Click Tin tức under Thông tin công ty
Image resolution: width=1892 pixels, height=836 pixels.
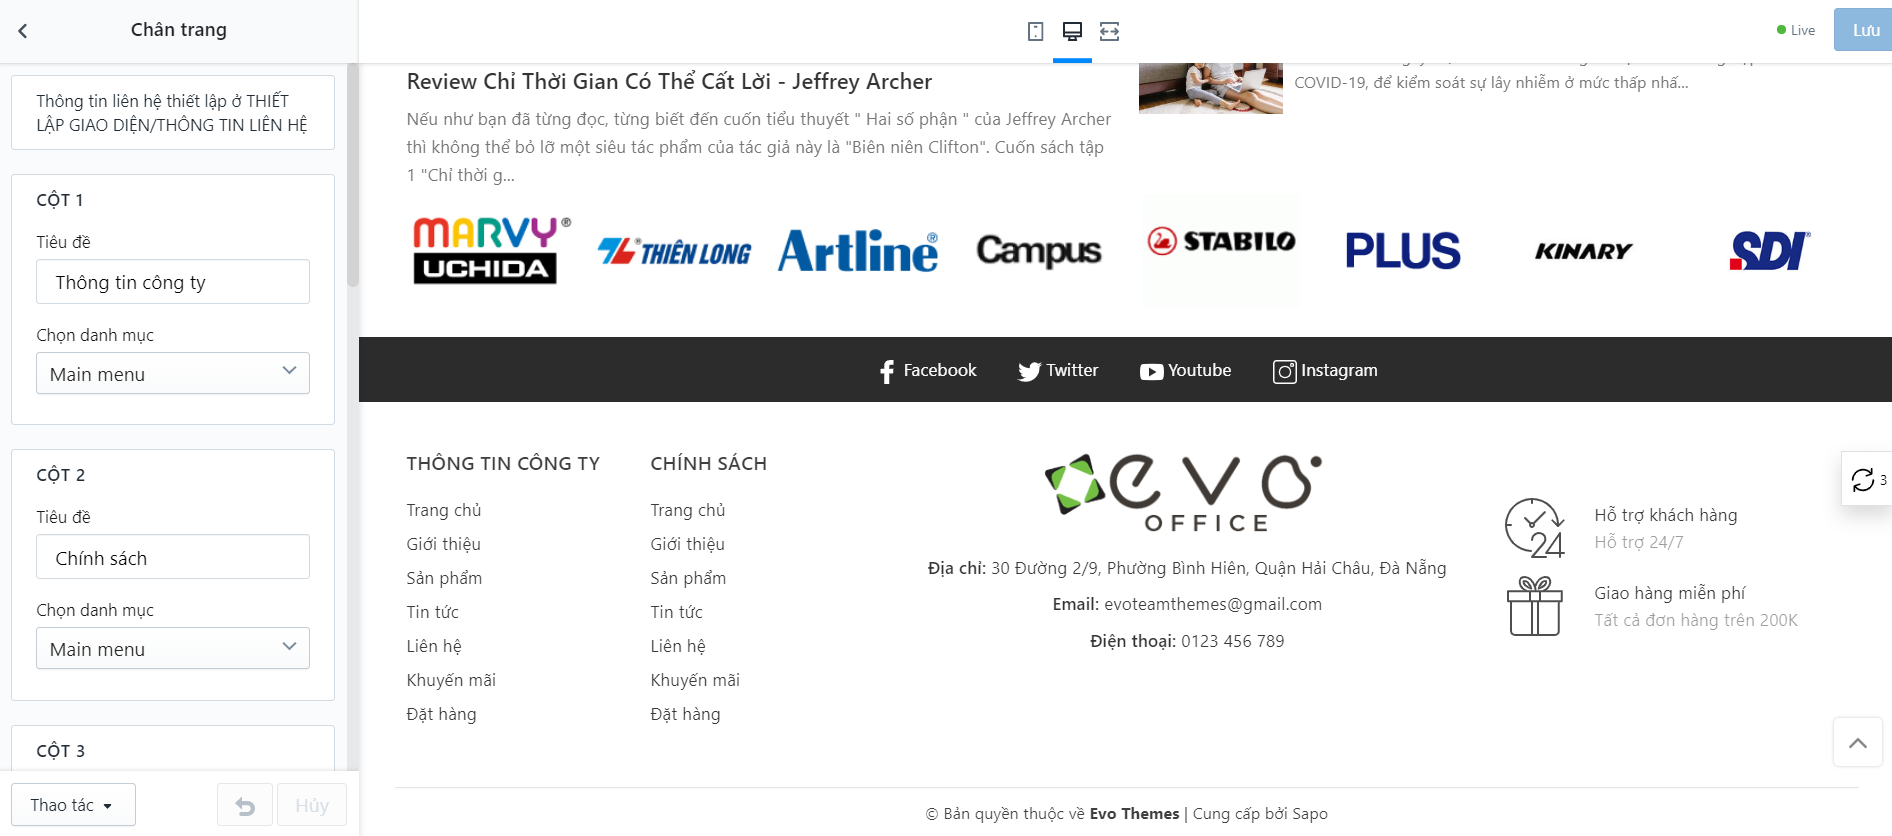[433, 612]
